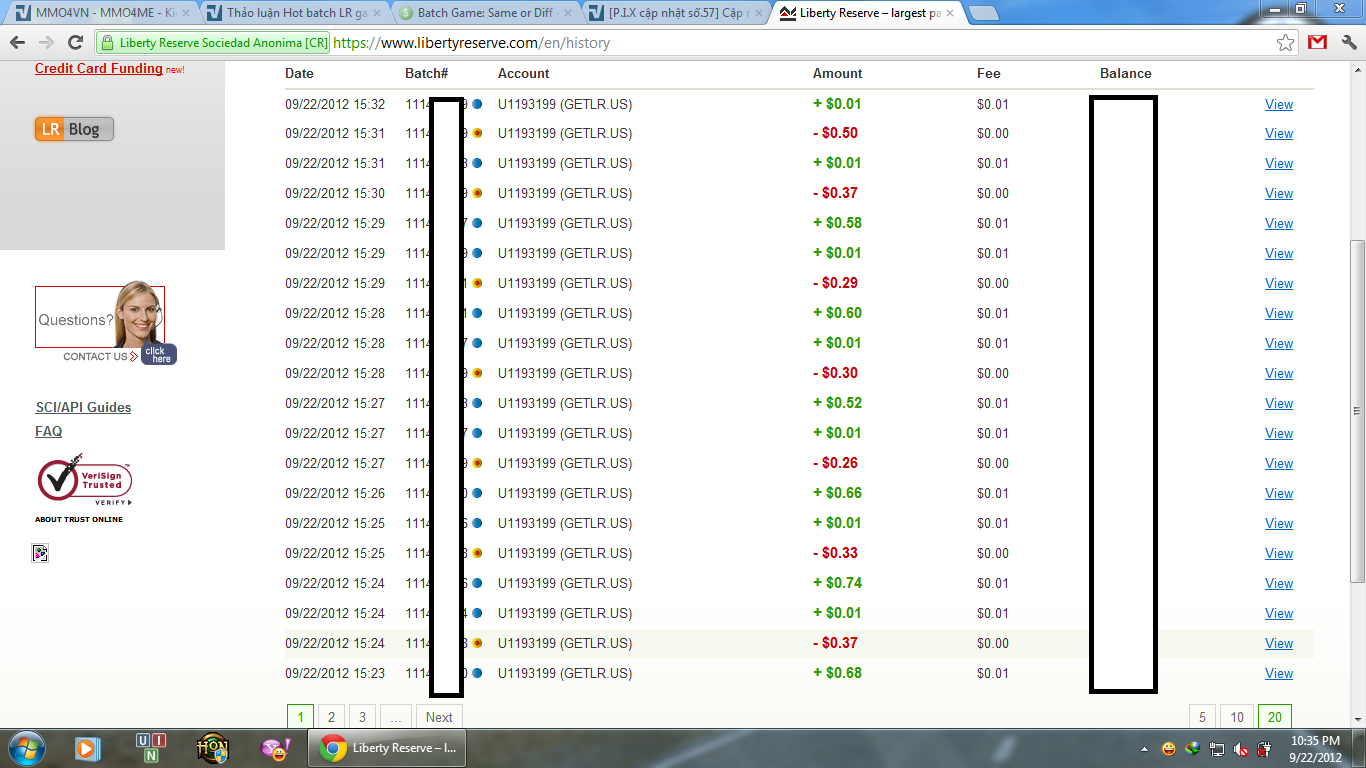This screenshot has height=768, width=1366.
Task: Go to history page 3
Action: 363,717
